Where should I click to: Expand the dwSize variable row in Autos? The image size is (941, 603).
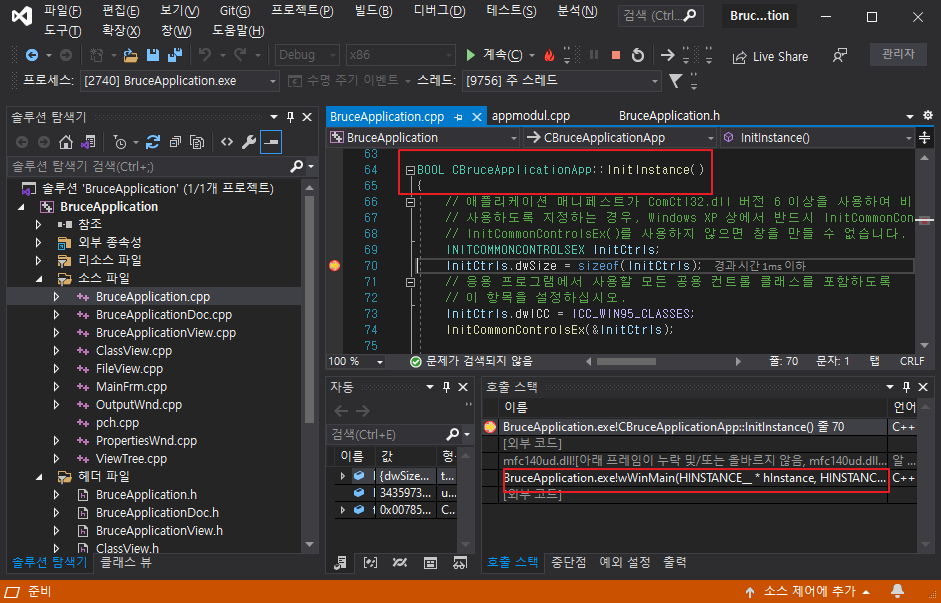343,476
